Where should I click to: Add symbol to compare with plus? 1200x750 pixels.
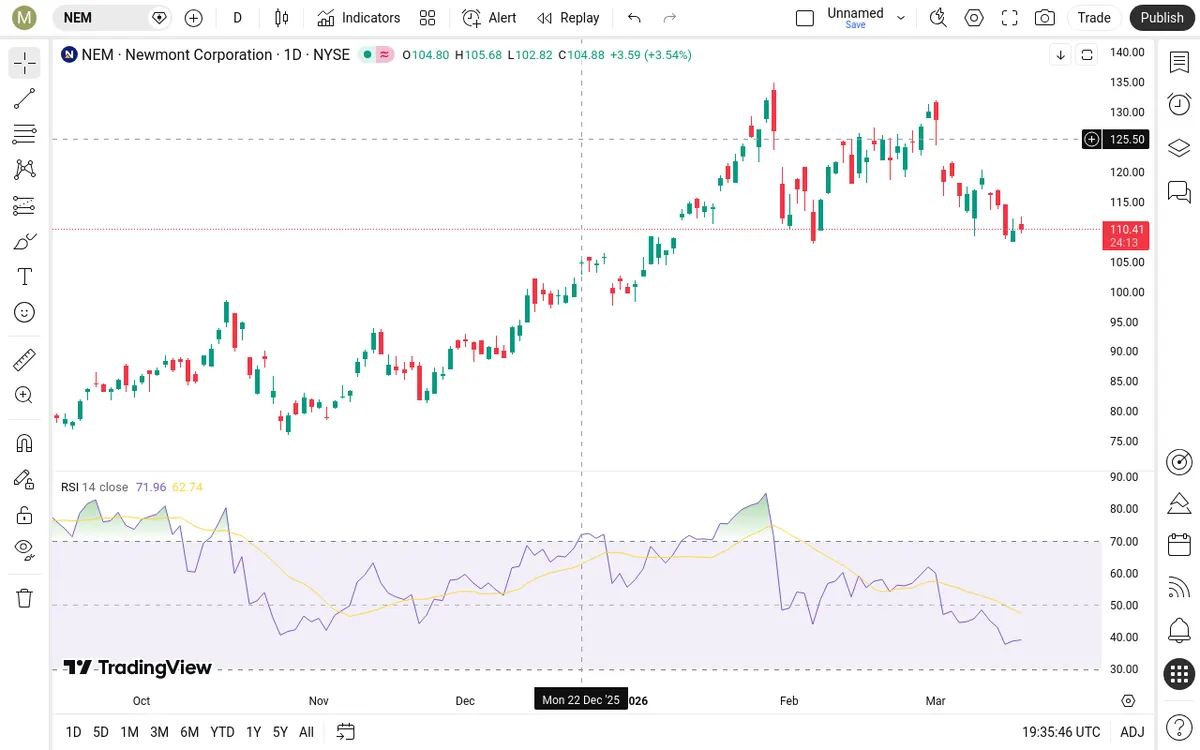[x=194, y=18]
